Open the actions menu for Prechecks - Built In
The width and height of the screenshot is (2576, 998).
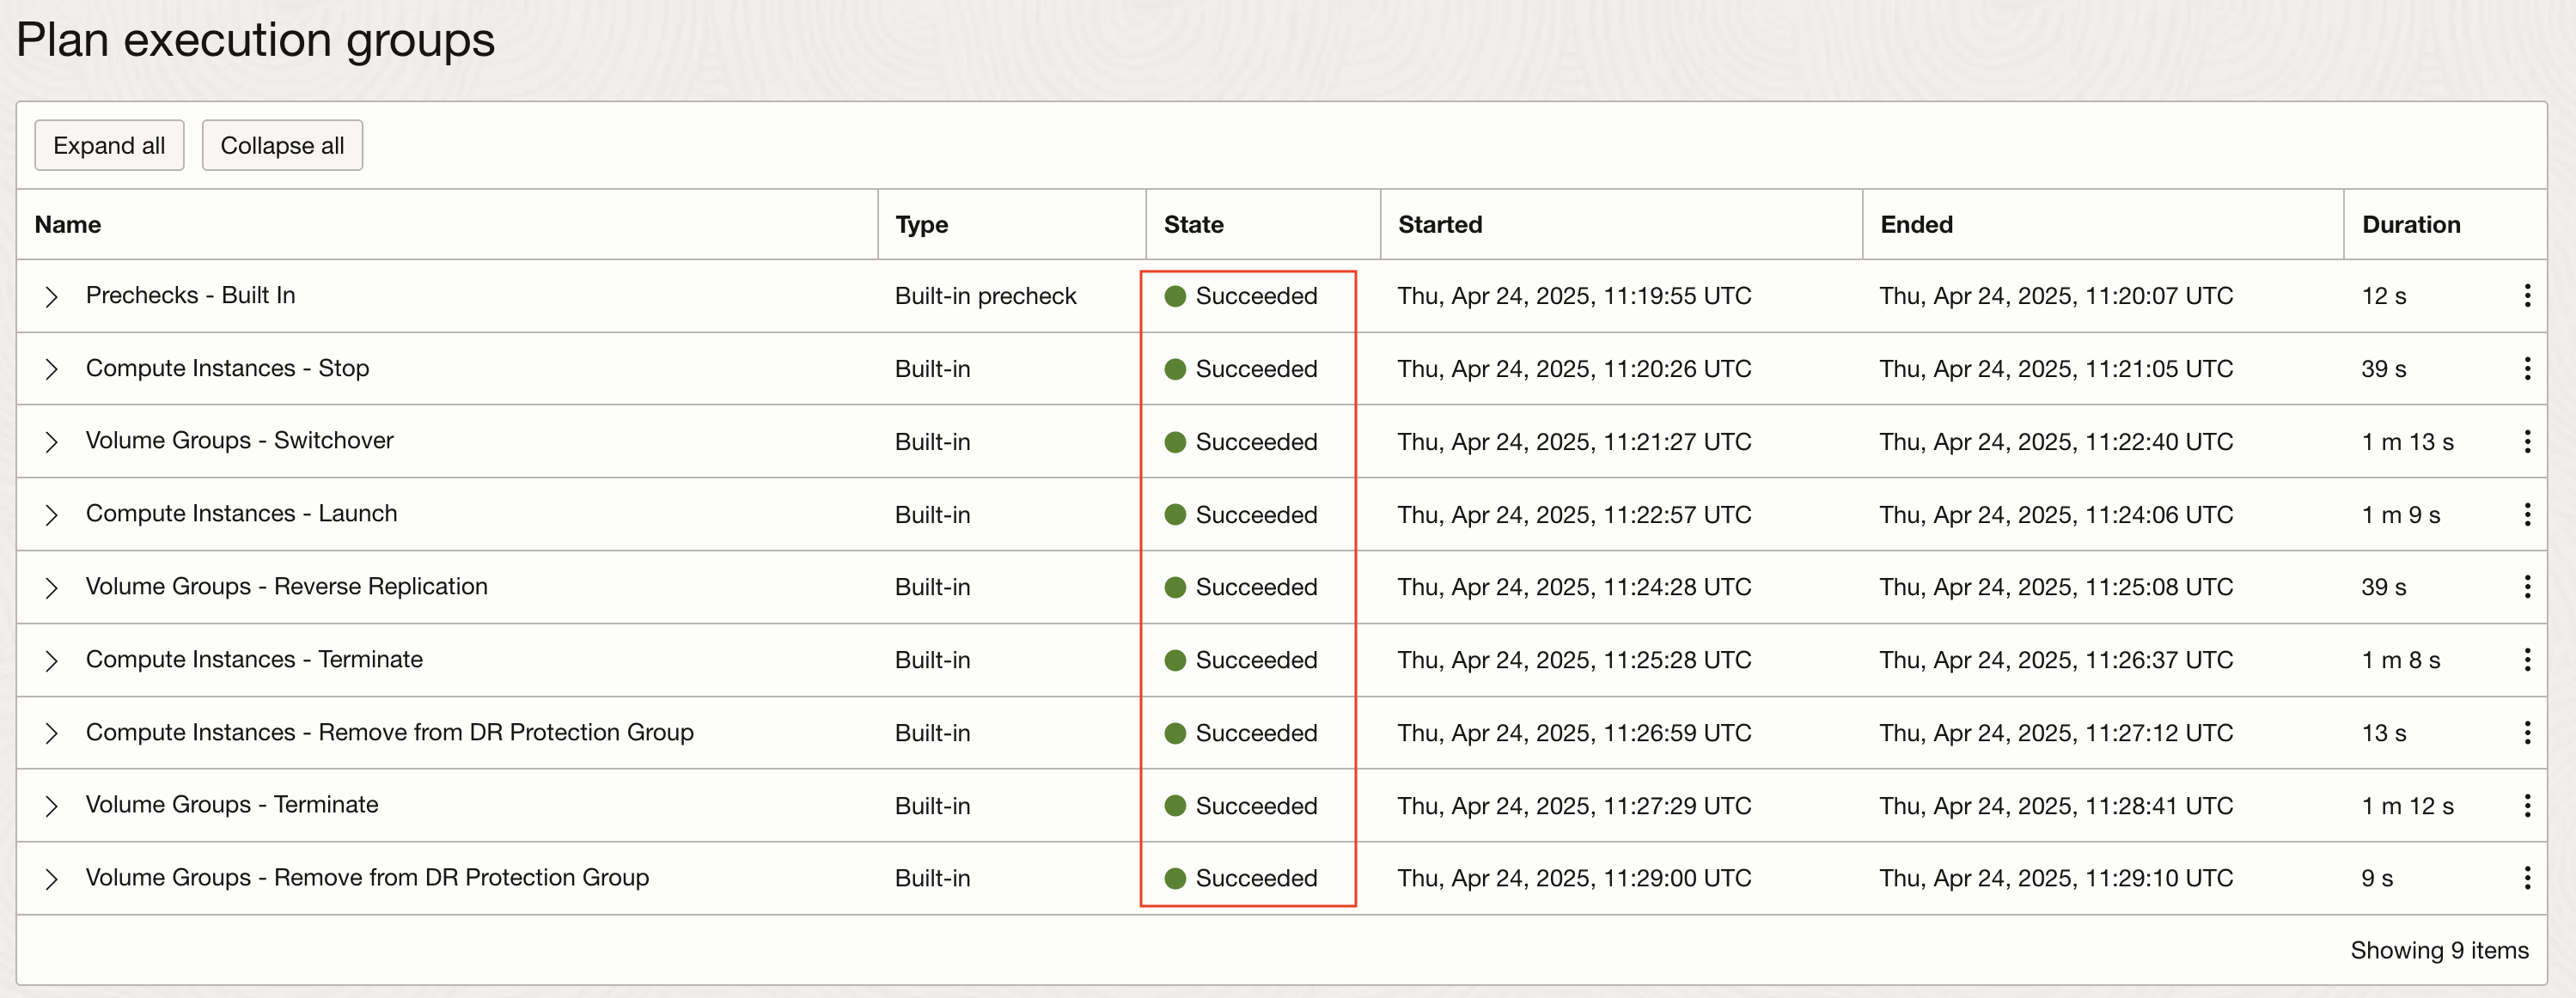pyautogui.click(x=2528, y=296)
